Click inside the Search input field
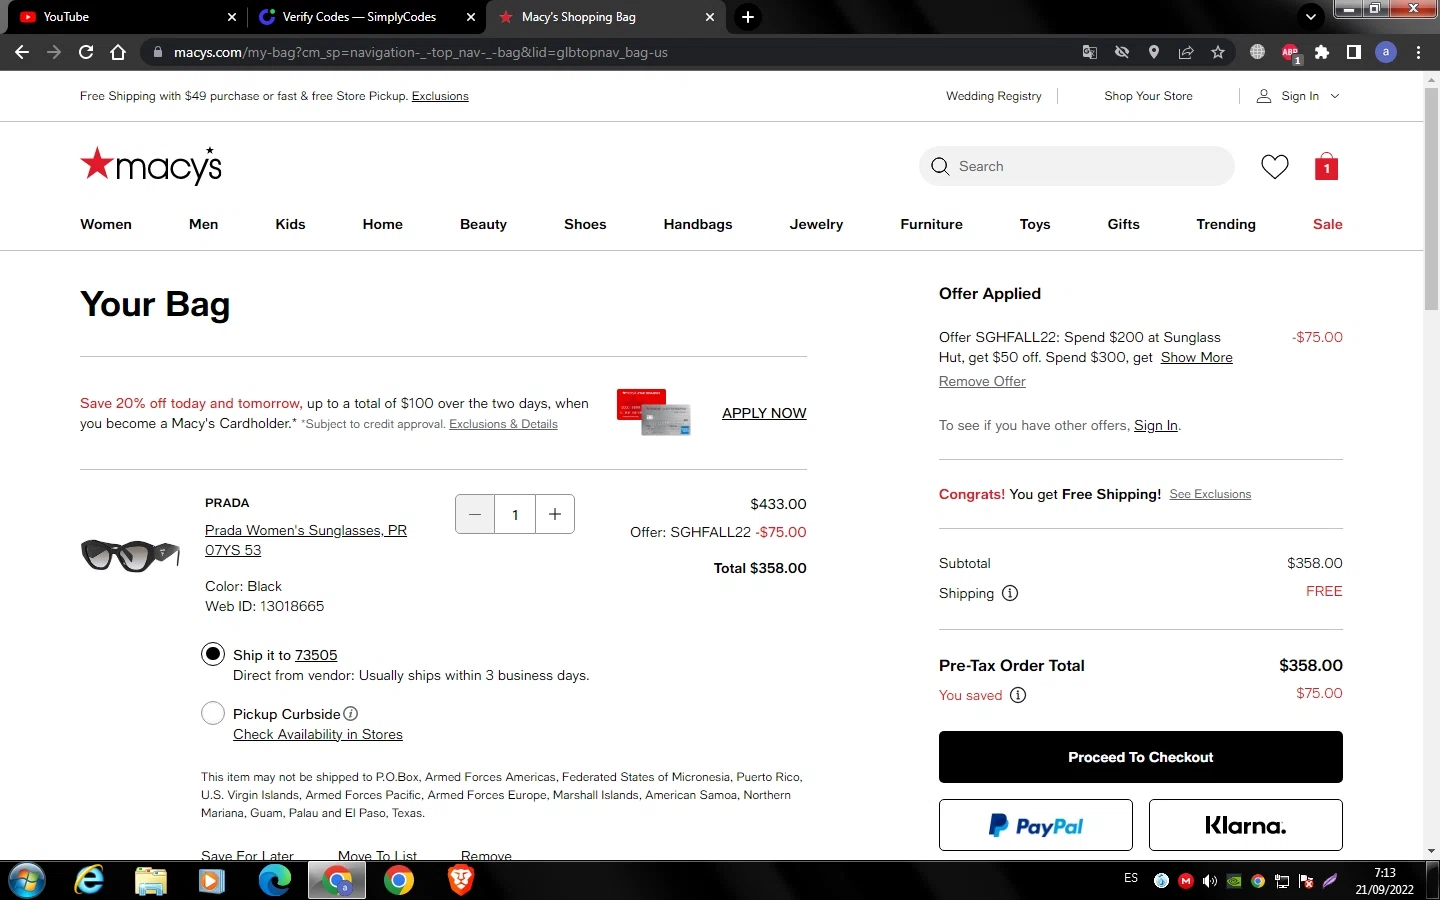Viewport: 1440px width, 900px height. pyautogui.click(x=1077, y=166)
